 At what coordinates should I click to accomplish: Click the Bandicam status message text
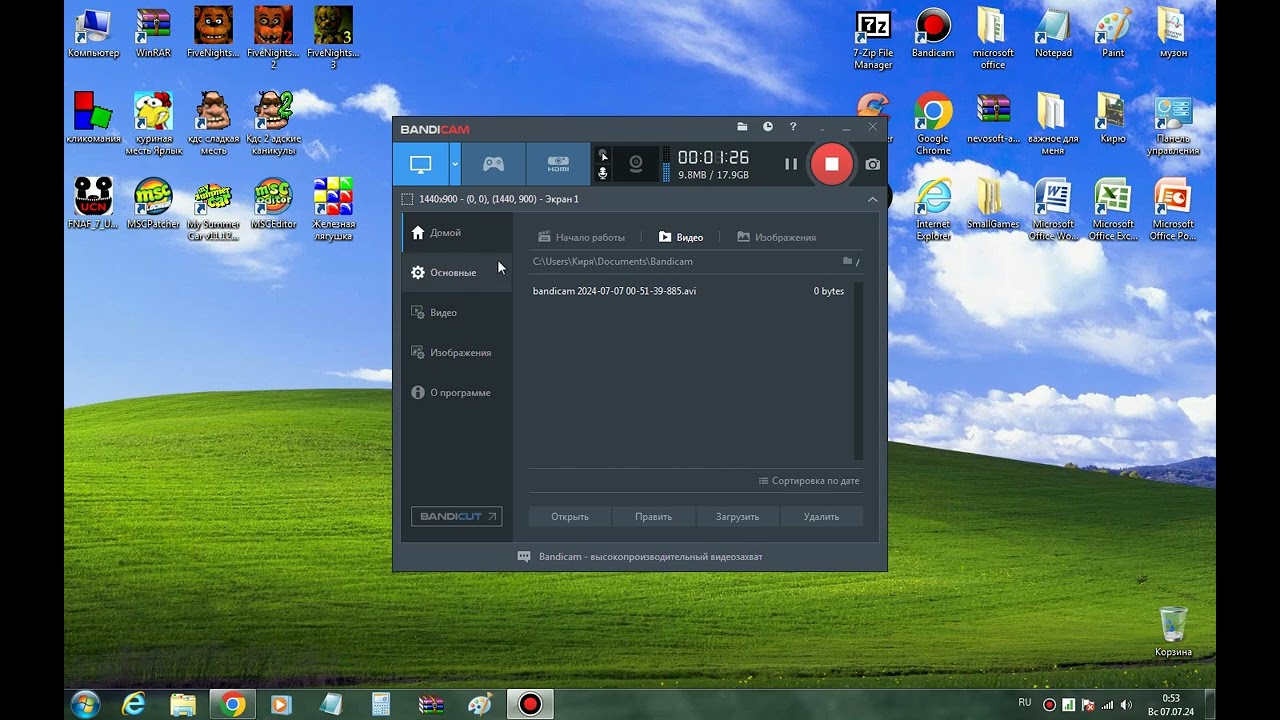650,557
